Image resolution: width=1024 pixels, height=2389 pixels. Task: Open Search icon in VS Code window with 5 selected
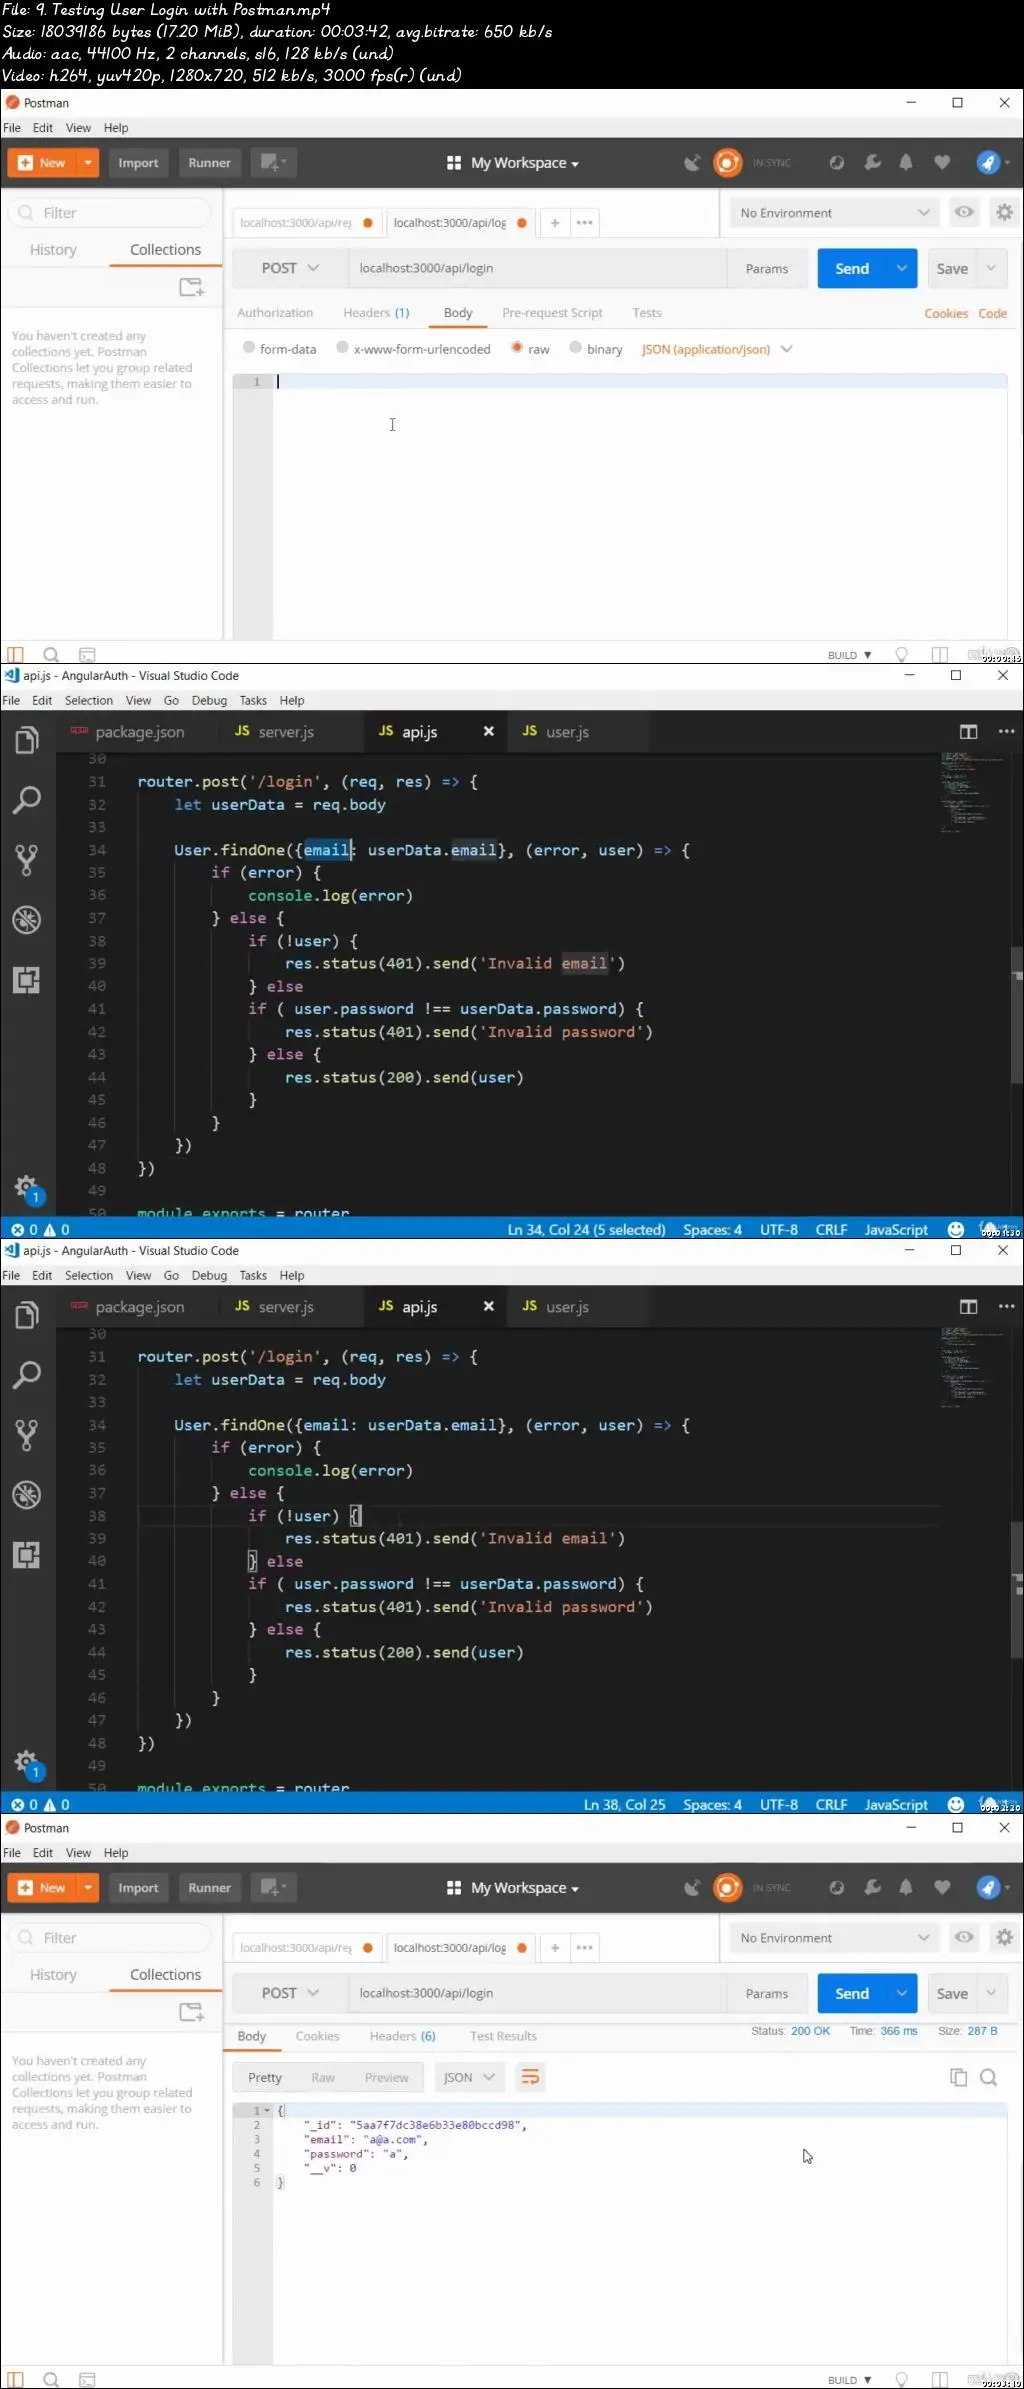point(27,800)
